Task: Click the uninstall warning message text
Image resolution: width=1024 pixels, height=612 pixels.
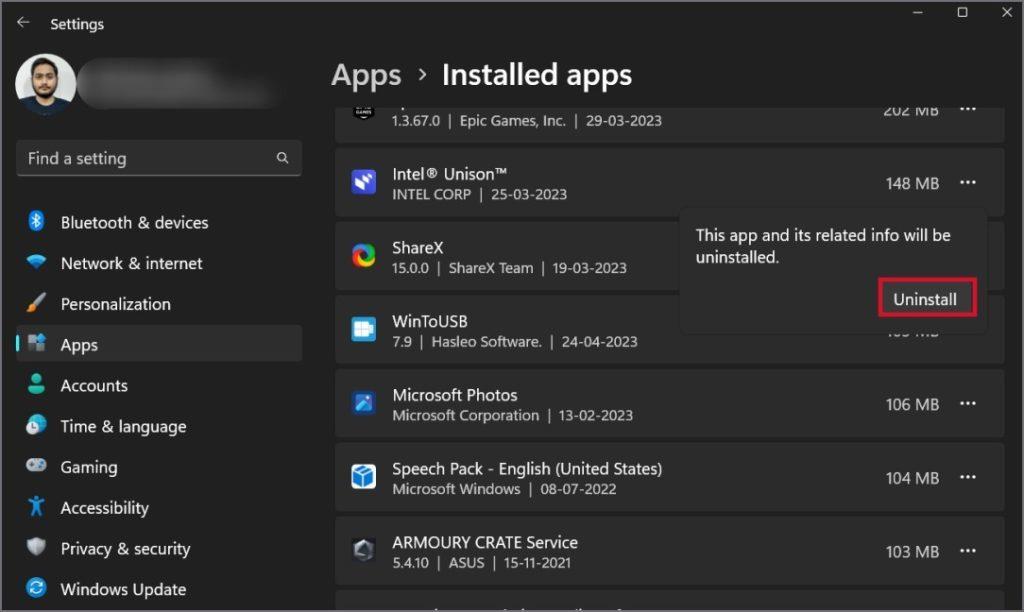Action: (823, 246)
